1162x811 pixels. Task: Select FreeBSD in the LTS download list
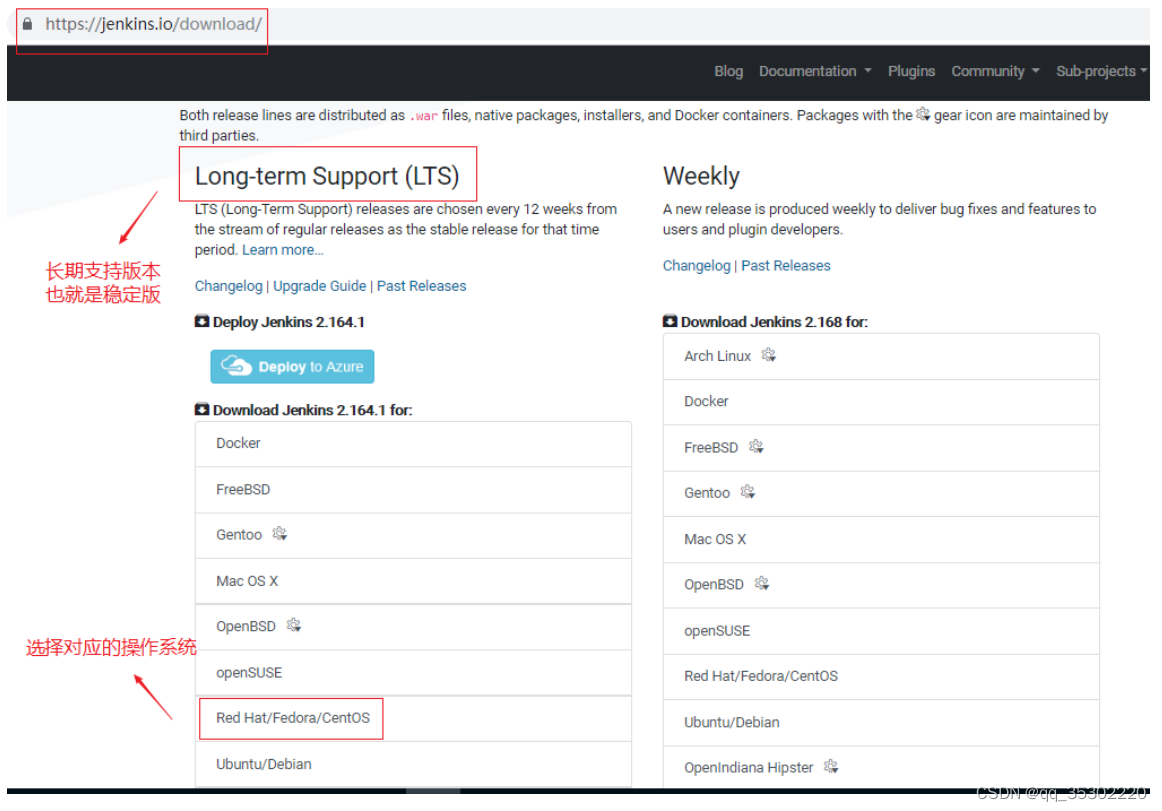point(413,490)
